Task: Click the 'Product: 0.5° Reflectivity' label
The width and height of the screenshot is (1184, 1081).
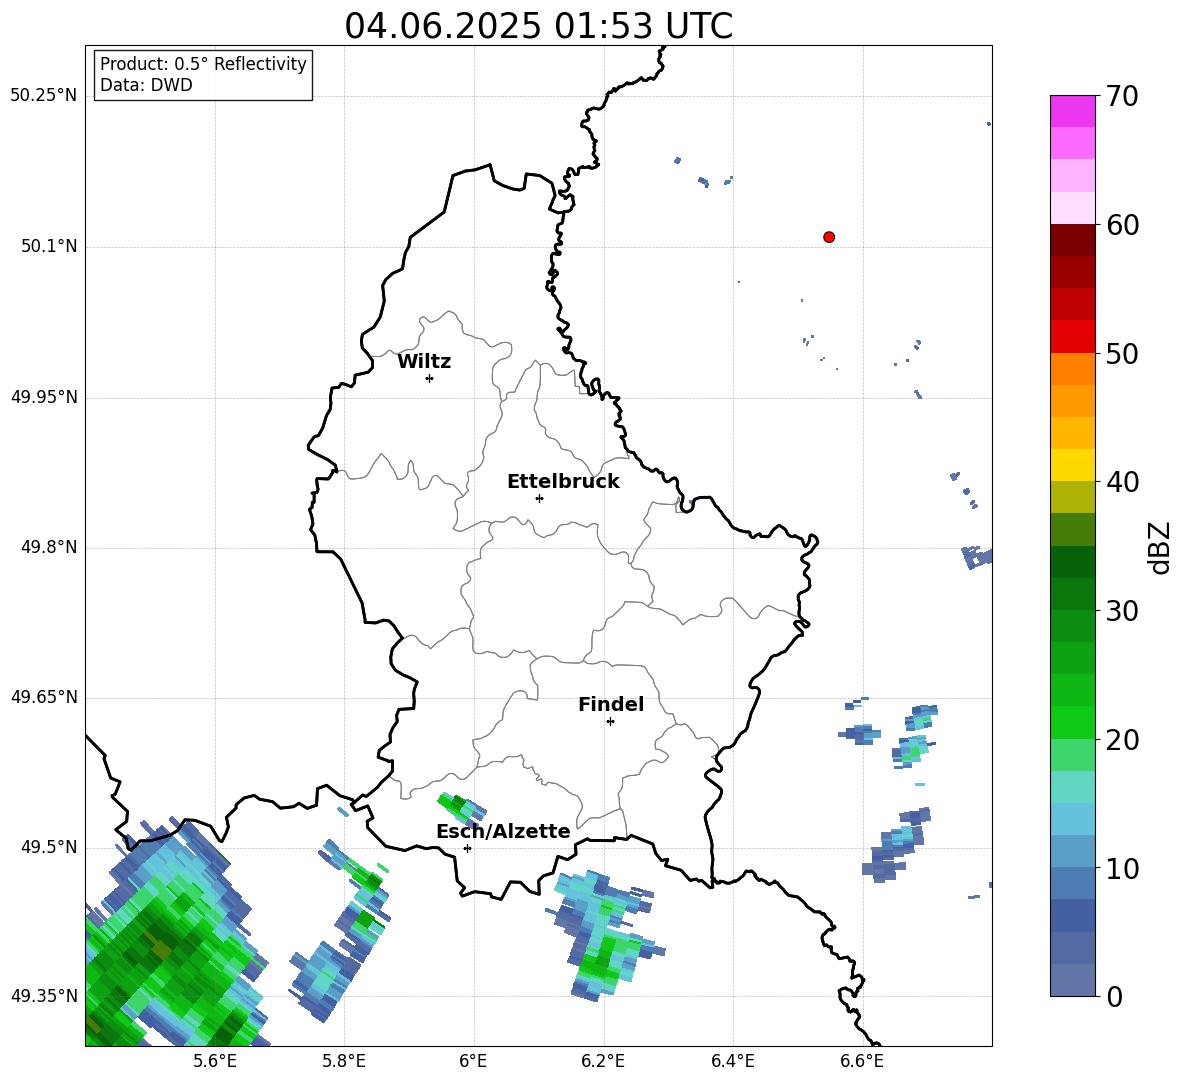Action: (x=203, y=64)
